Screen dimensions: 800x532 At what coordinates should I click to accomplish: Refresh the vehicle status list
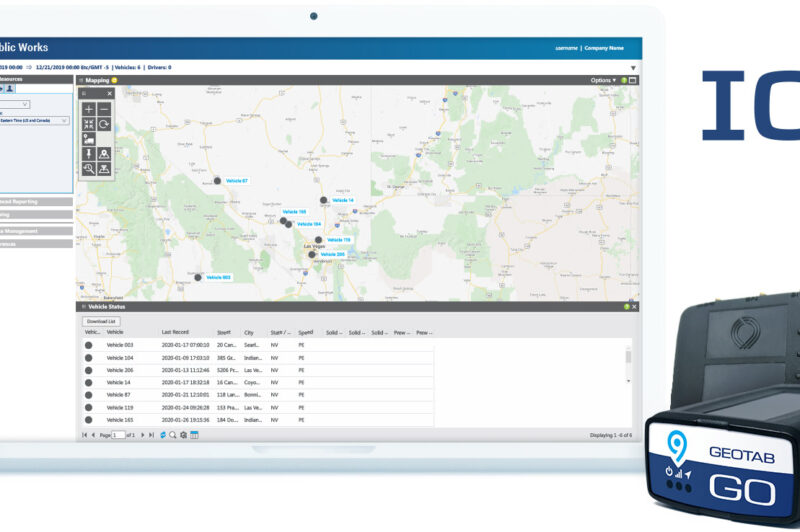tap(163, 435)
